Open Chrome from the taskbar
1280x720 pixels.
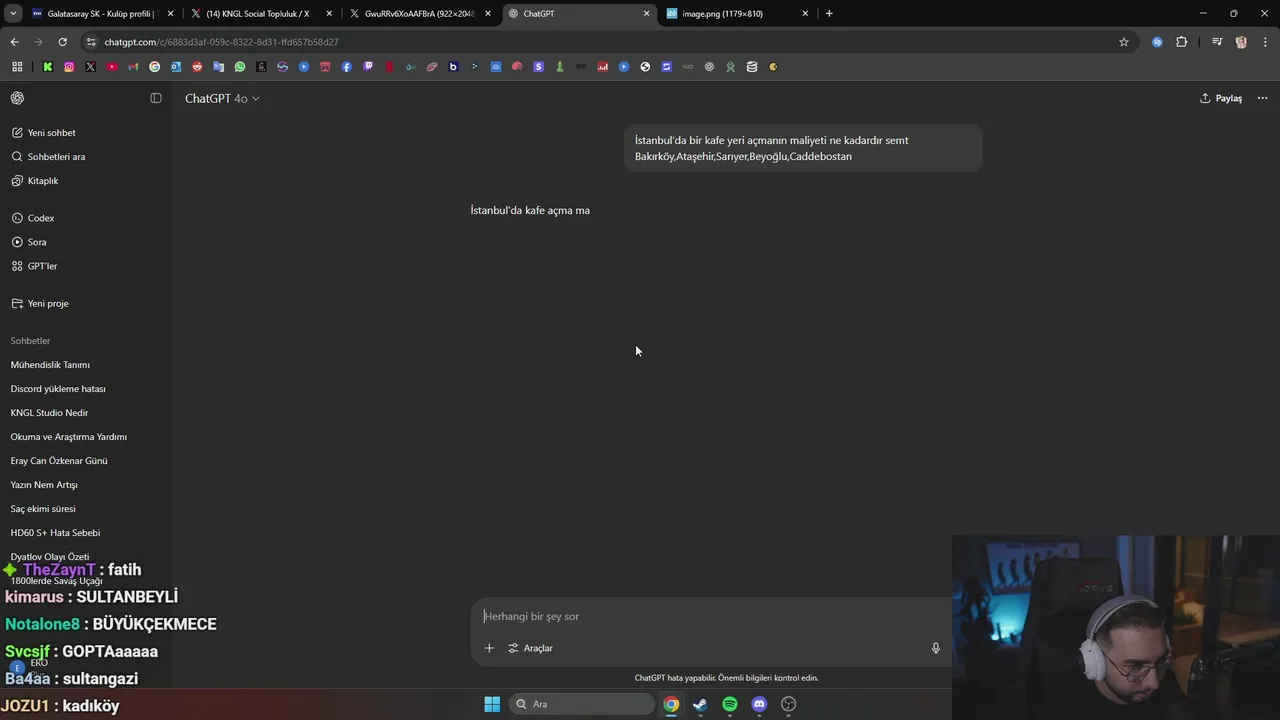coord(671,704)
